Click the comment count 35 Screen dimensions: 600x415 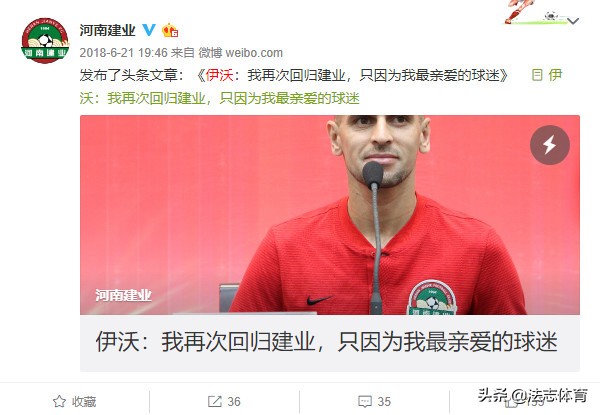point(384,401)
